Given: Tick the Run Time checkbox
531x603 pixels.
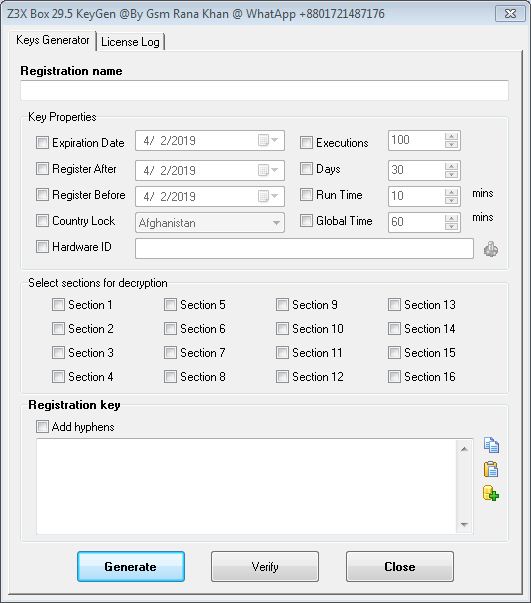Looking at the screenshot, I should pos(306,195).
